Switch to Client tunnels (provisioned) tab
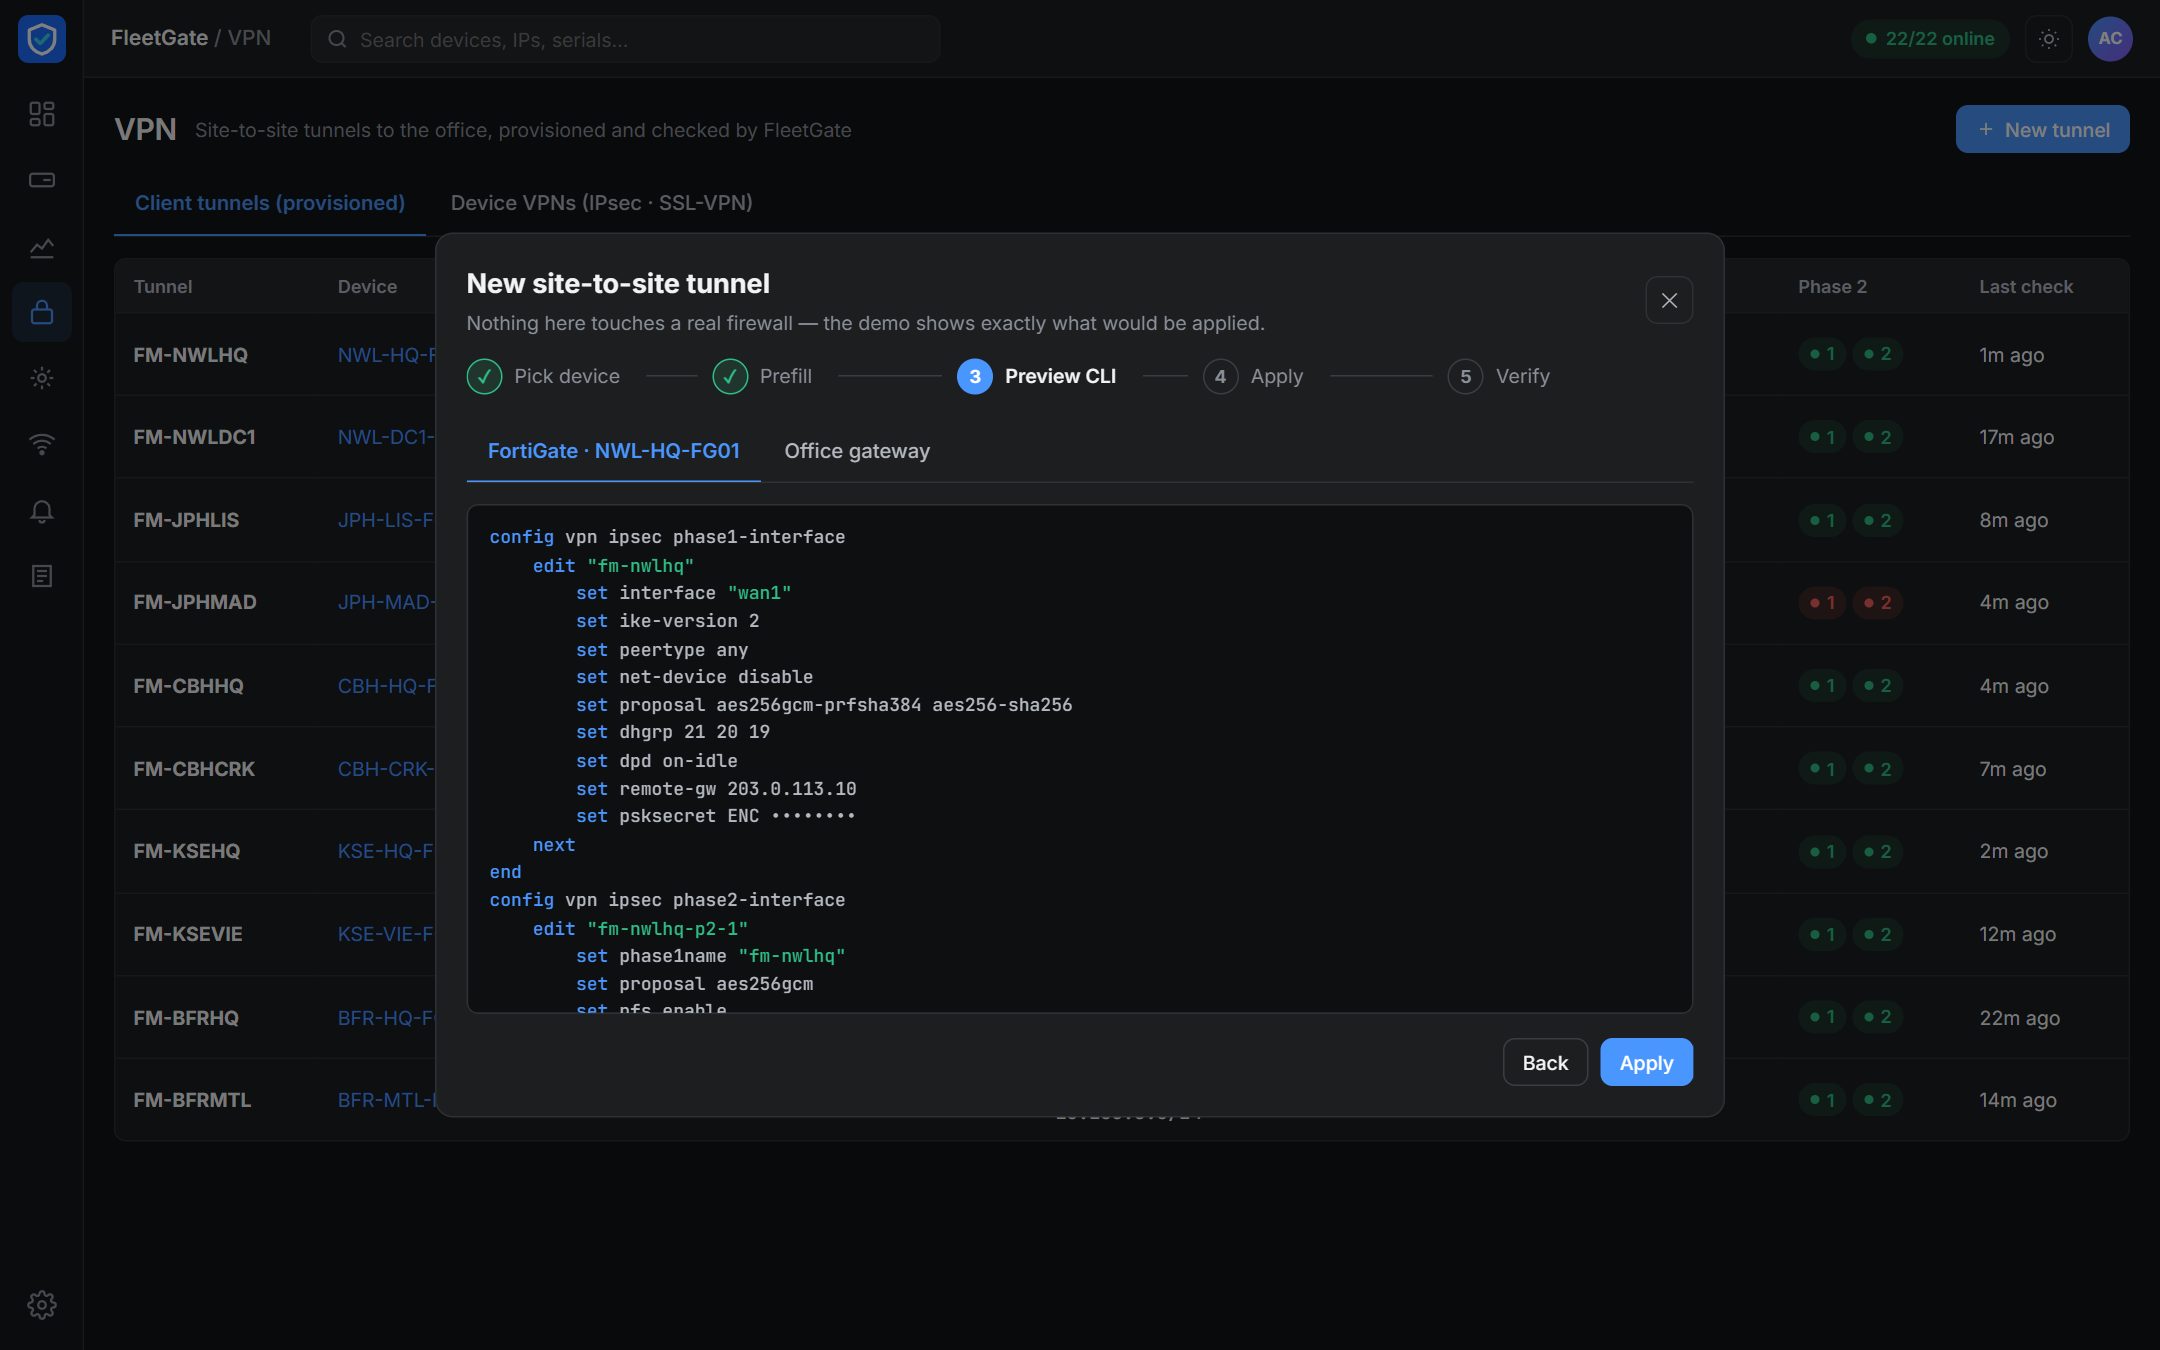 270,203
